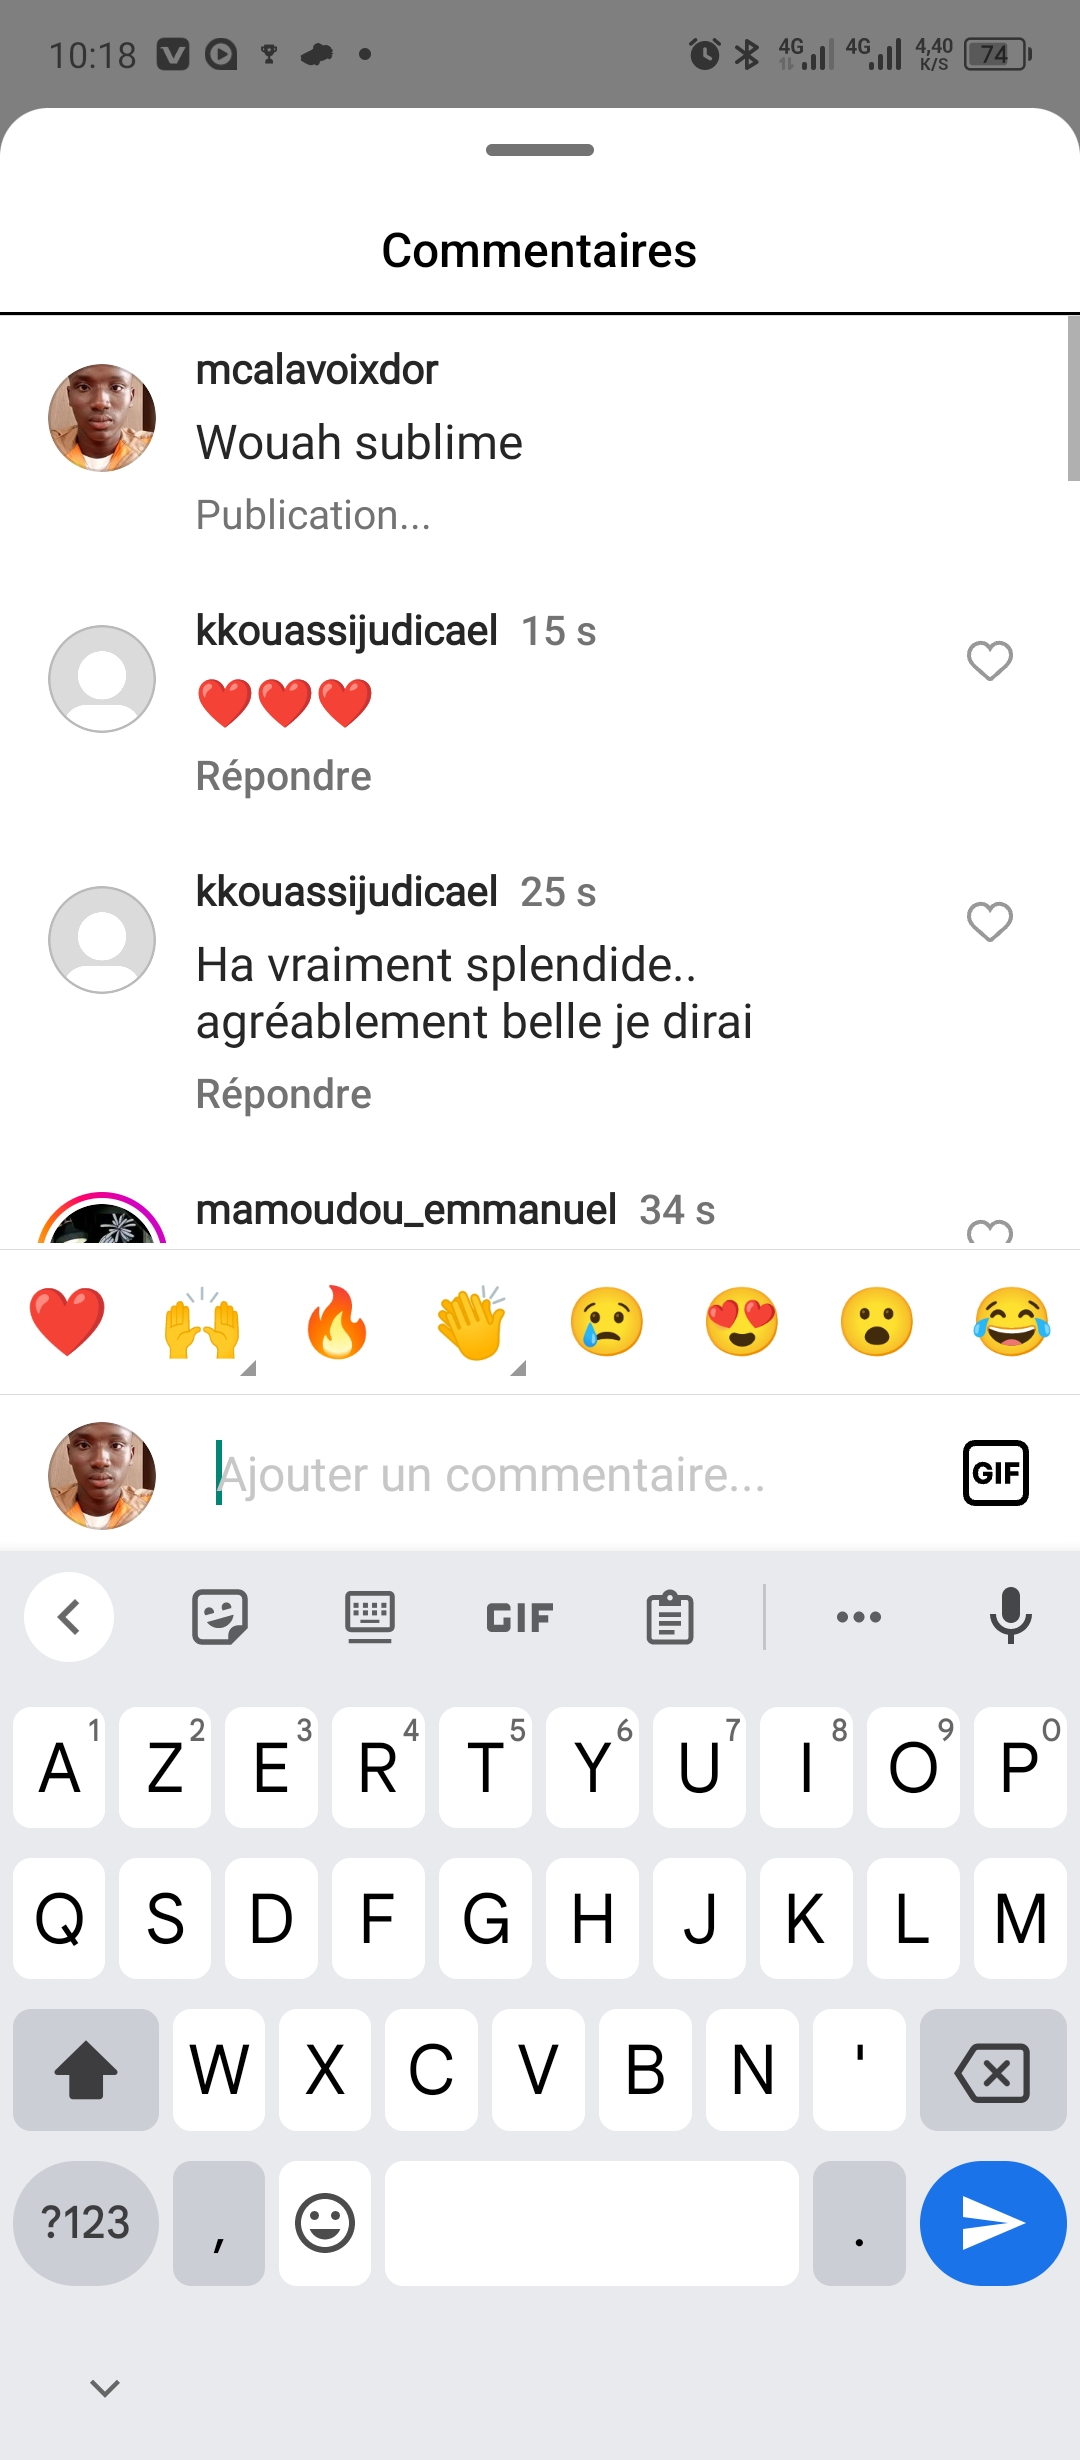Like kkouassijudicael's three hearts comment
1080x2460 pixels.
point(990,661)
